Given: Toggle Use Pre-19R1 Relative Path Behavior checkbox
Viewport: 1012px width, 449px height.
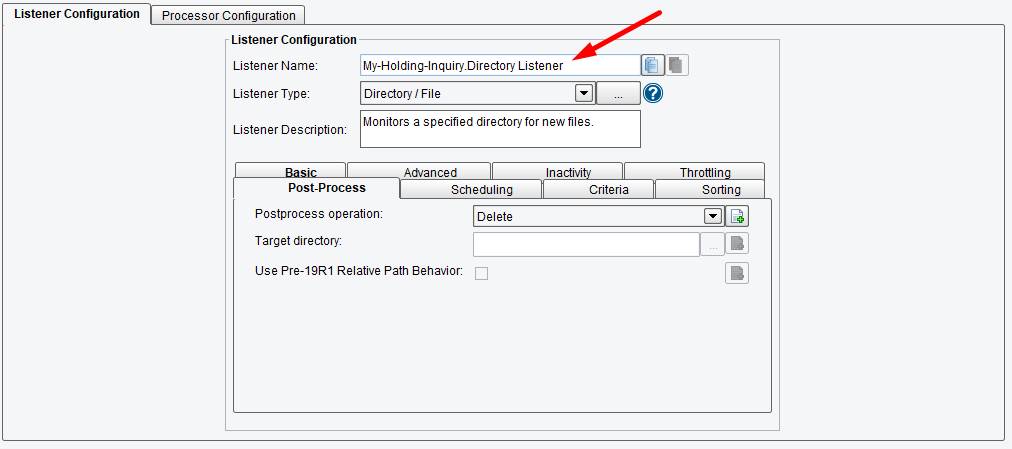Looking at the screenshot, I should (481, 274).
